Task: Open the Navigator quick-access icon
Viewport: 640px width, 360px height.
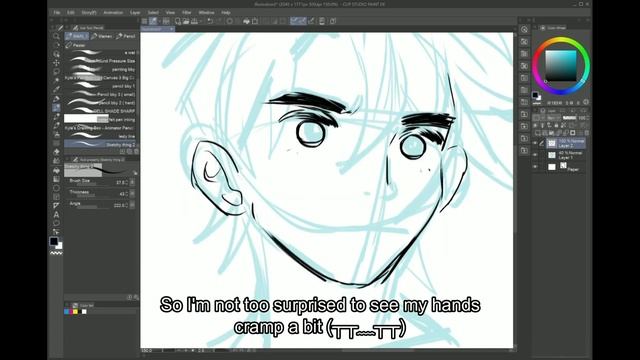Action: 524,29
